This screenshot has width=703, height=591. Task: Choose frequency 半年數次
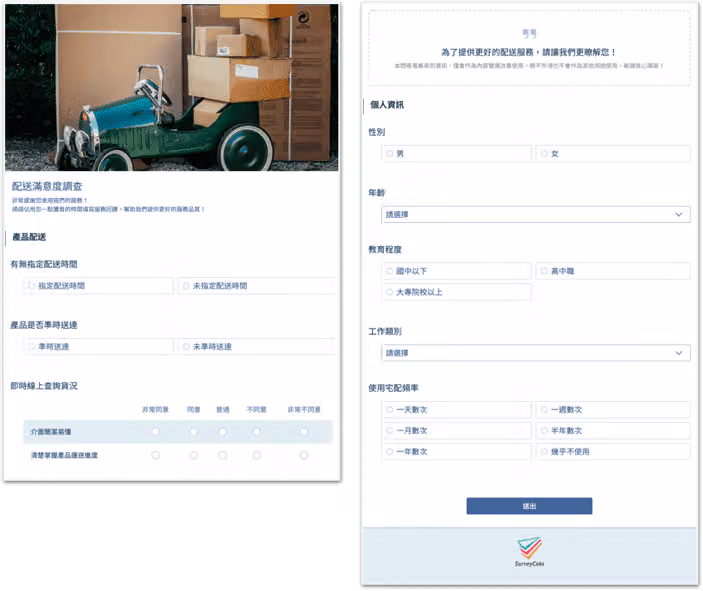pyautogui.click(x=613, y=430)
